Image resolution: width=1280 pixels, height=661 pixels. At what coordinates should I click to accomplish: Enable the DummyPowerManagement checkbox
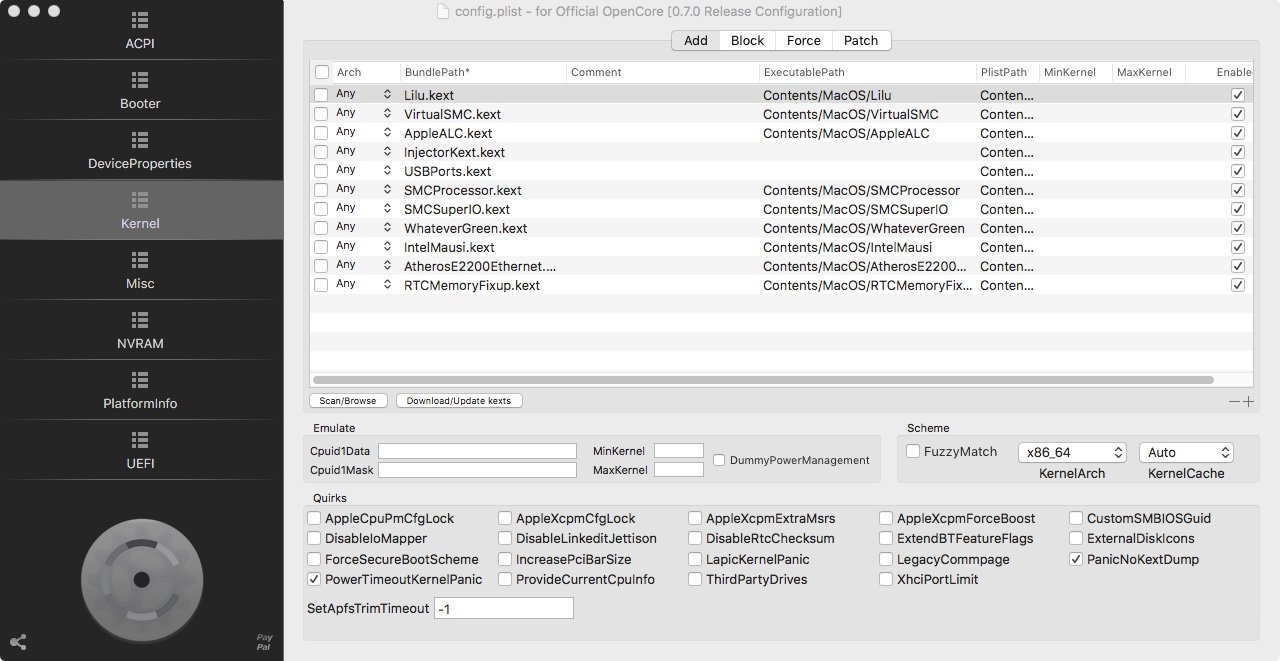[720, 460]
